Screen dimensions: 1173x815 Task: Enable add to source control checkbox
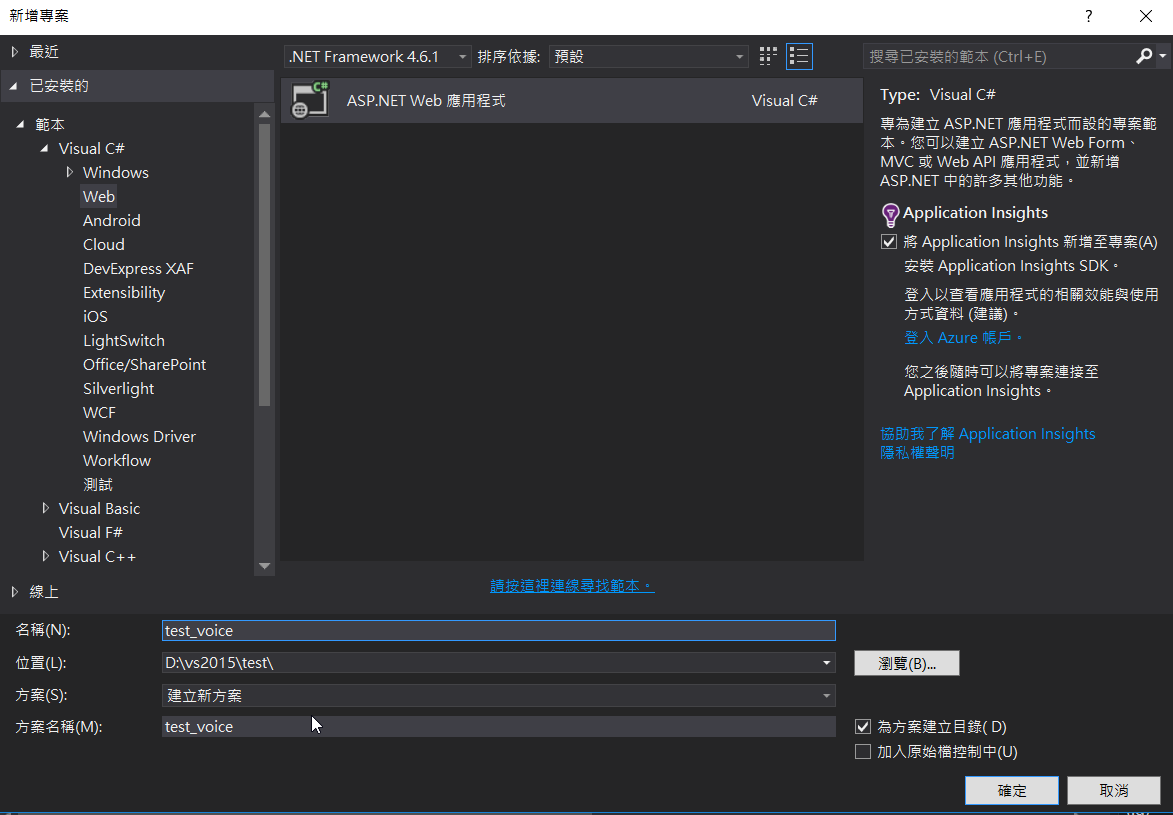tap(863, 751)
